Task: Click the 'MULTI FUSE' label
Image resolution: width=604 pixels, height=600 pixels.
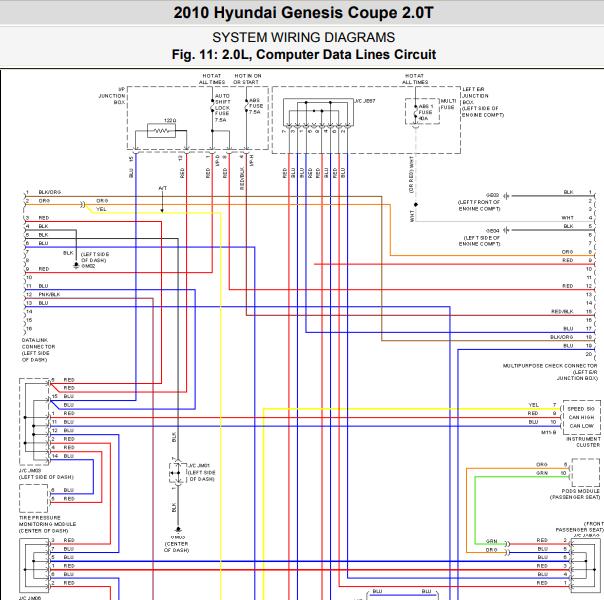Action: pos(448,104)
